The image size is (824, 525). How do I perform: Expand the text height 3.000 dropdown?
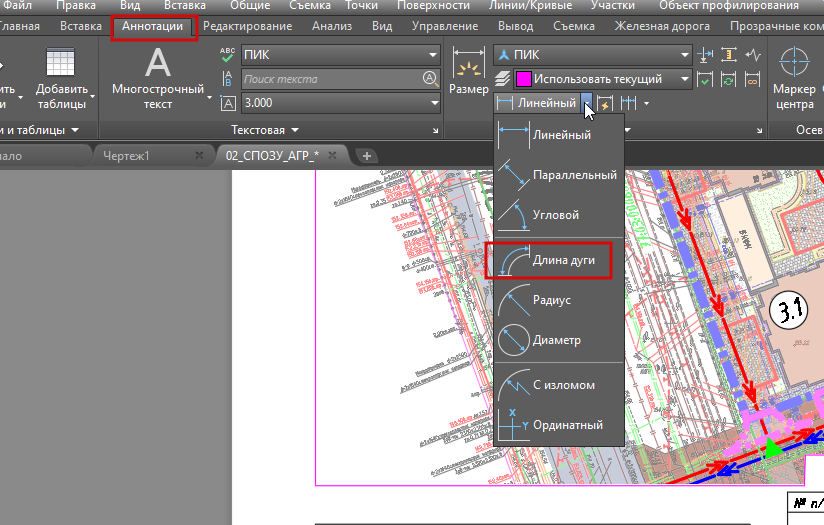[x=341, y=103]
